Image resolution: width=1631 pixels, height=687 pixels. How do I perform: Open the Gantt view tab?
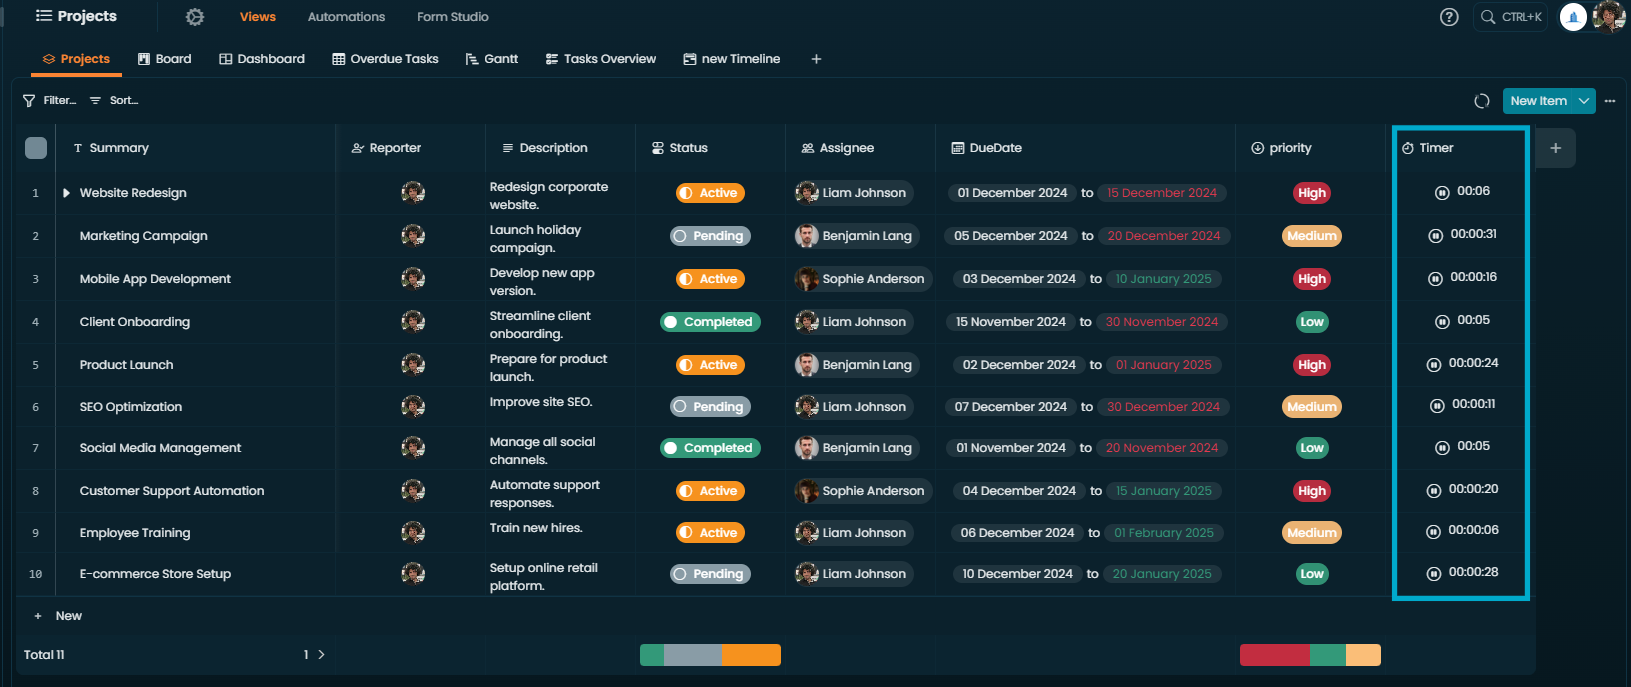click(492, 59)
